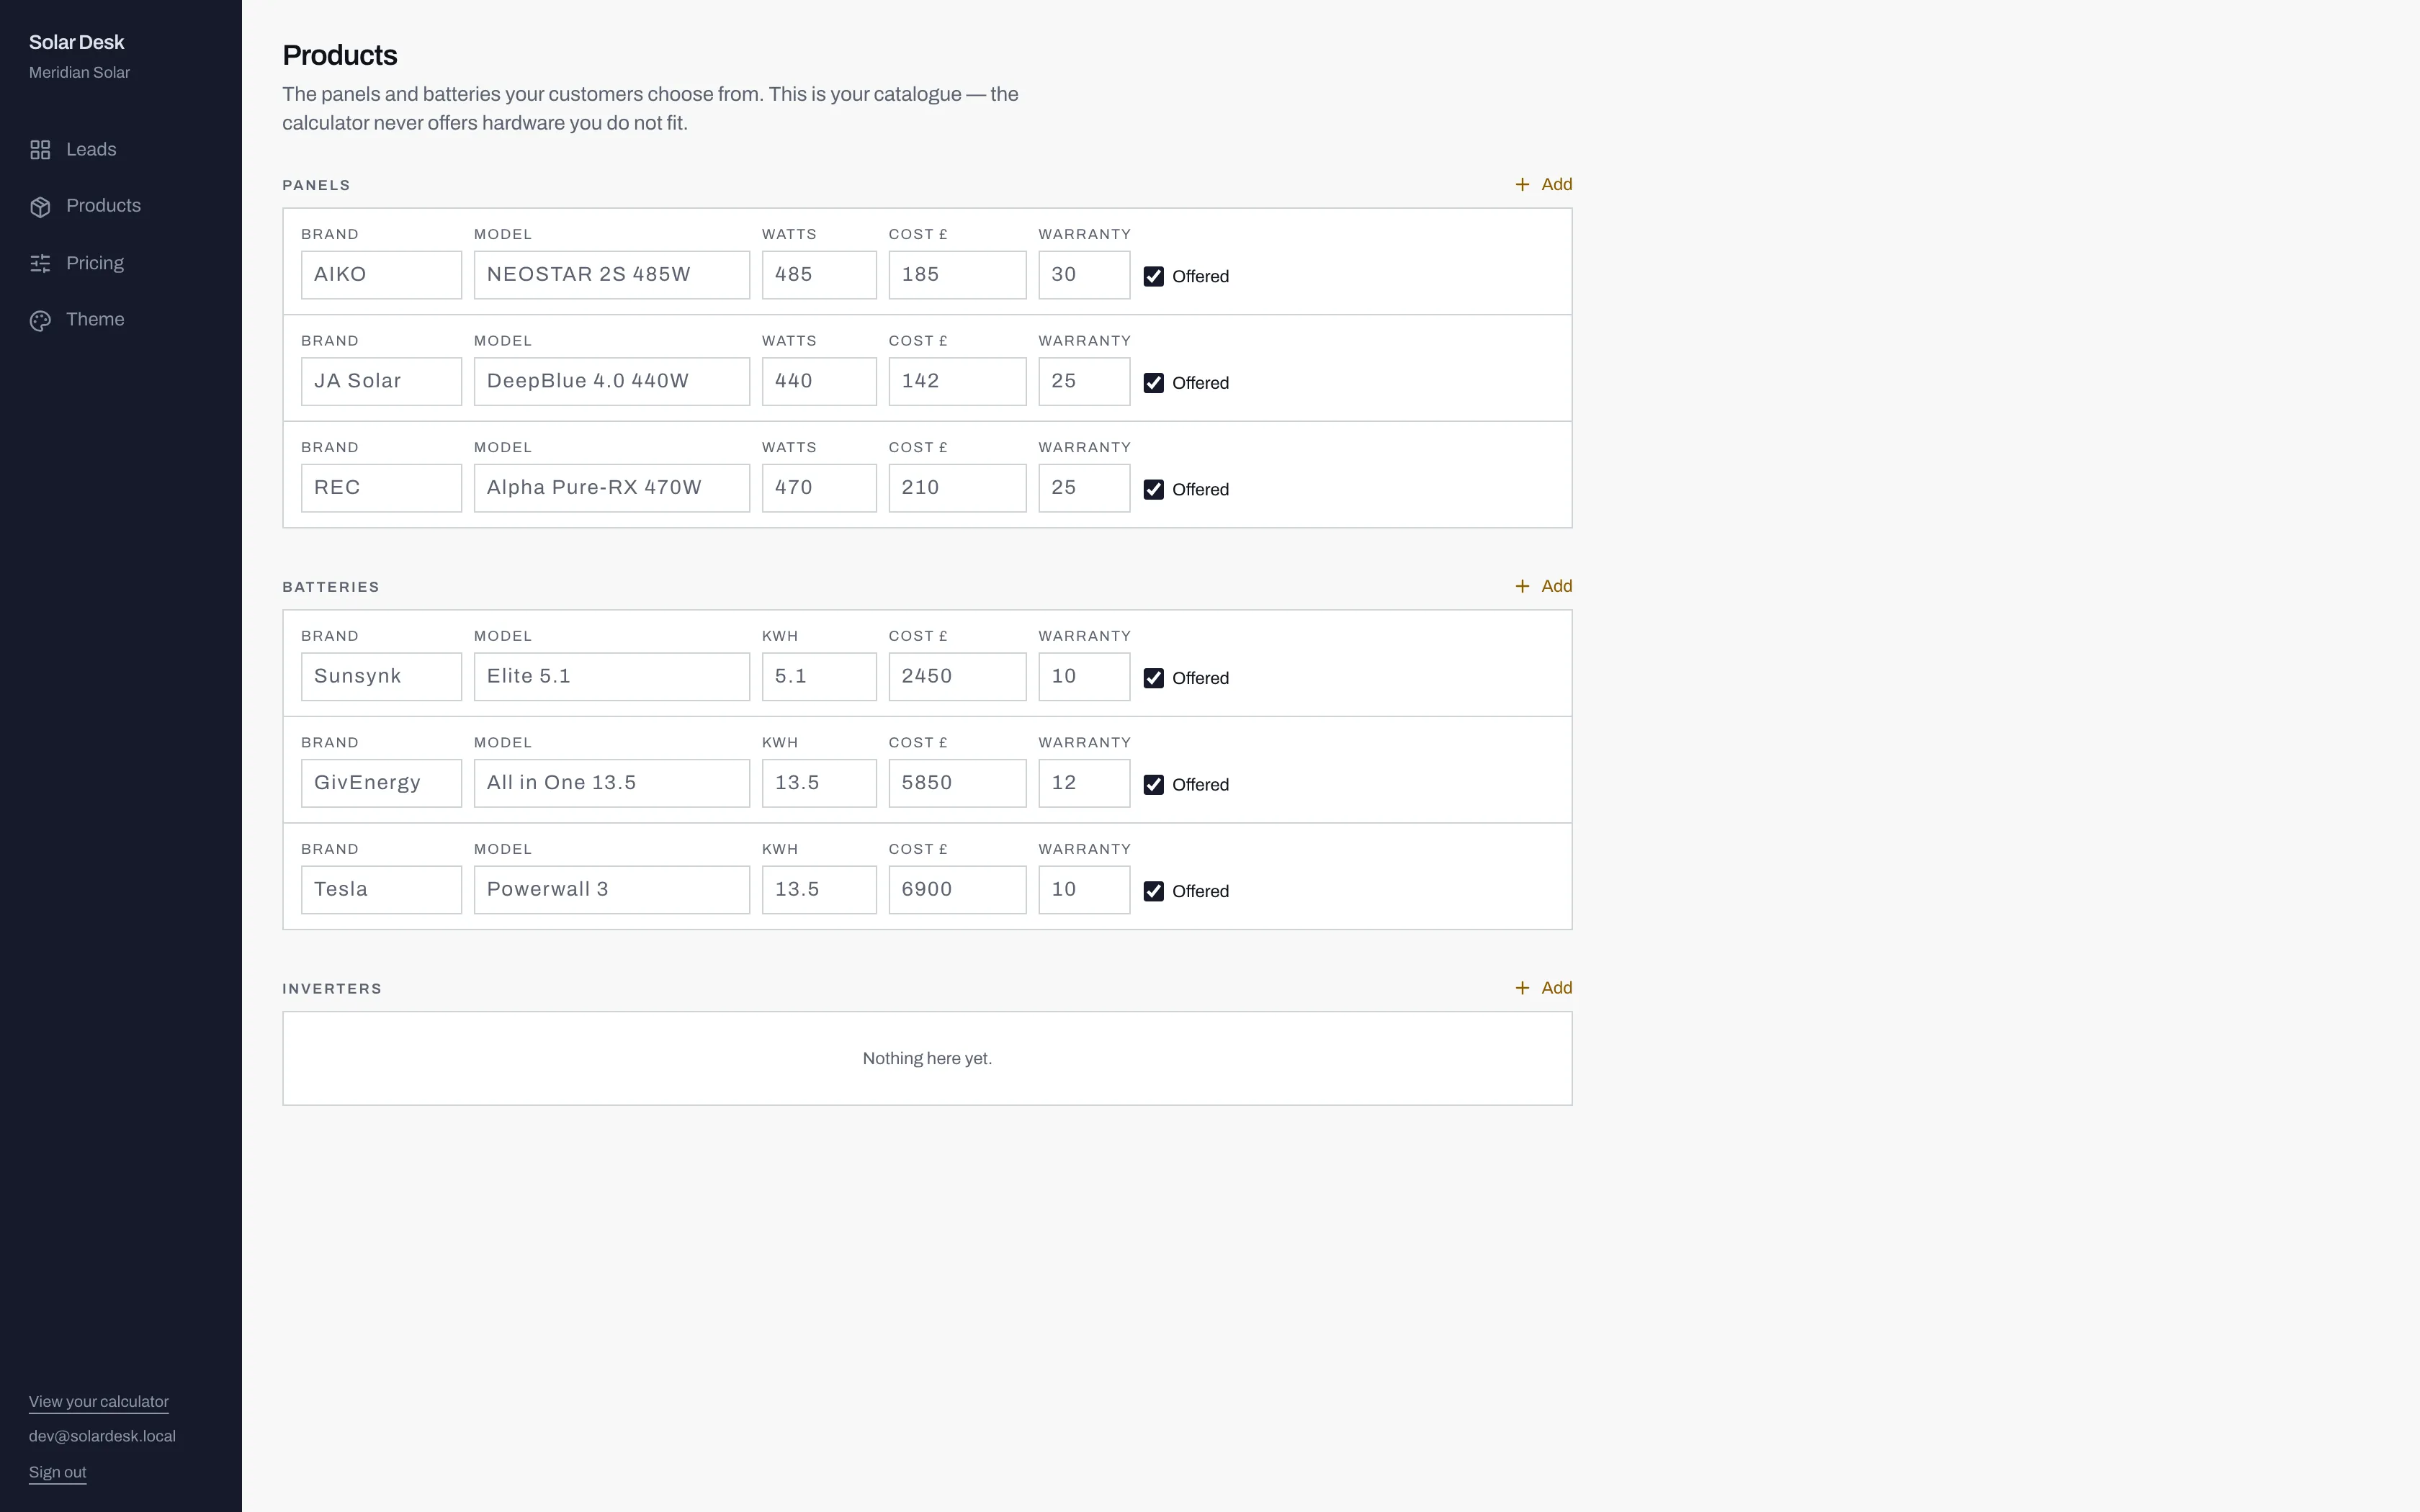
Task: Select the GivEnergy cost field 5850
Action: [957, 784]
